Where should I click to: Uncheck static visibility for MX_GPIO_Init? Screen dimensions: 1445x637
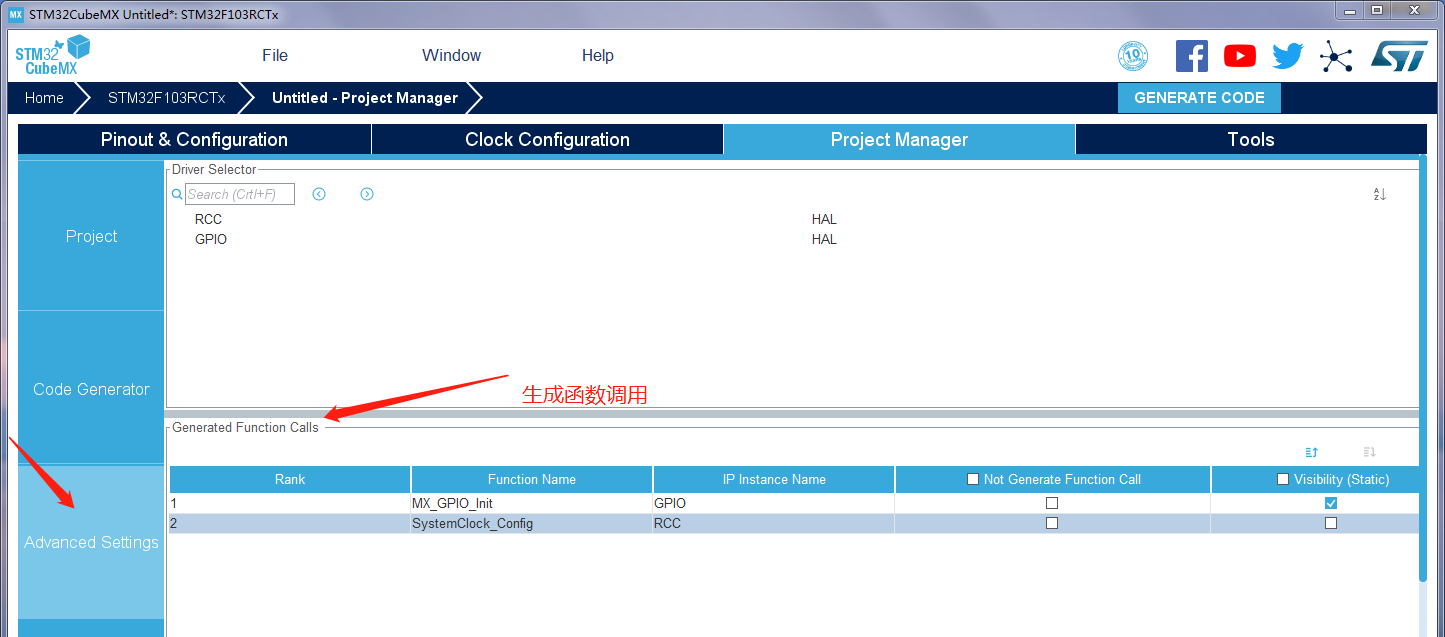click(x=1331, y=503)
